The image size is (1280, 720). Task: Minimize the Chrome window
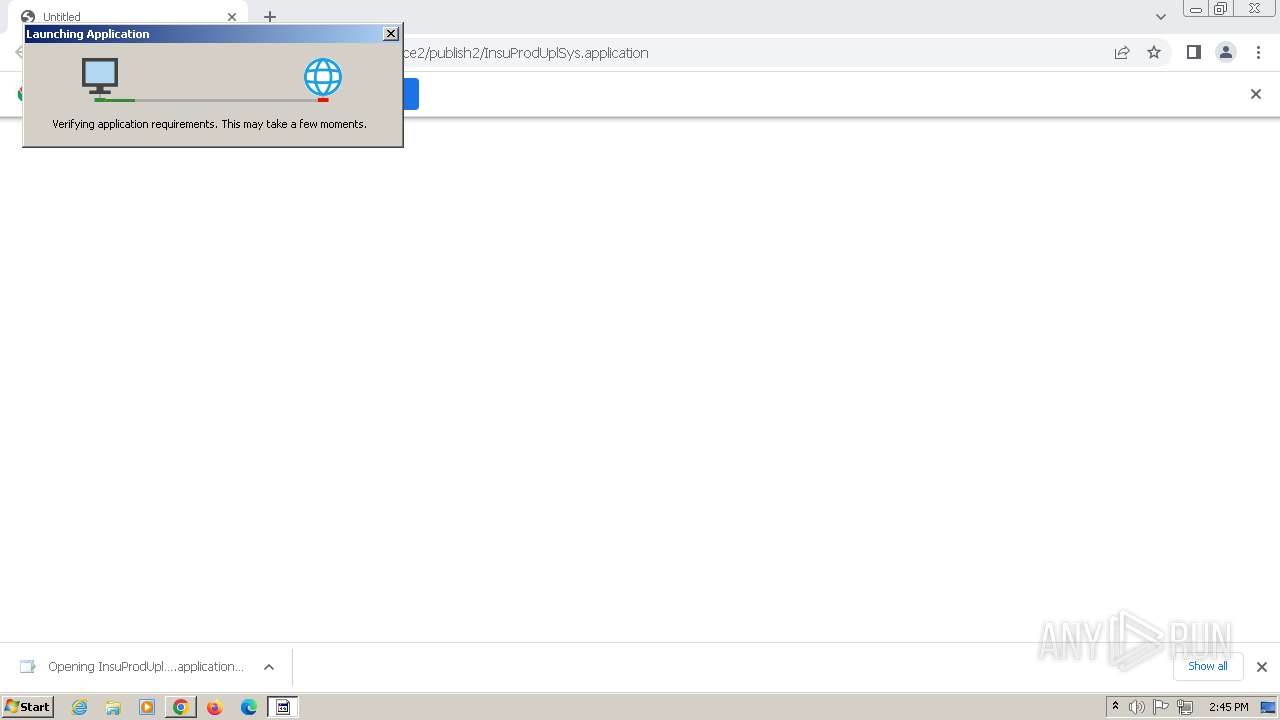coord(1195,9)
